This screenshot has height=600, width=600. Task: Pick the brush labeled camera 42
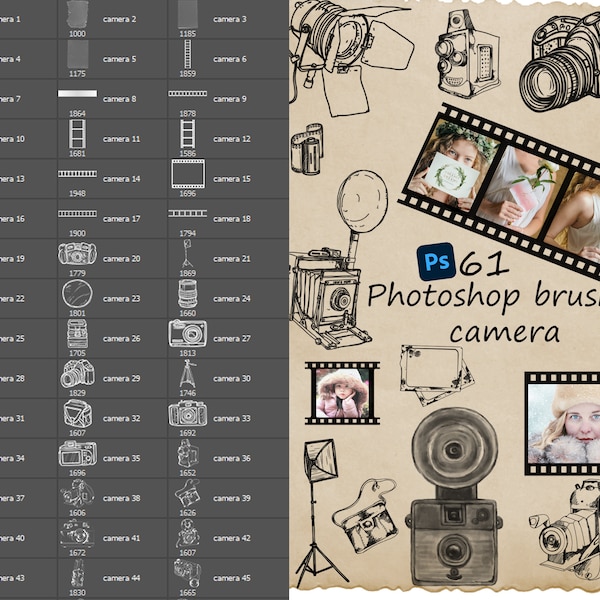point(228,538)
